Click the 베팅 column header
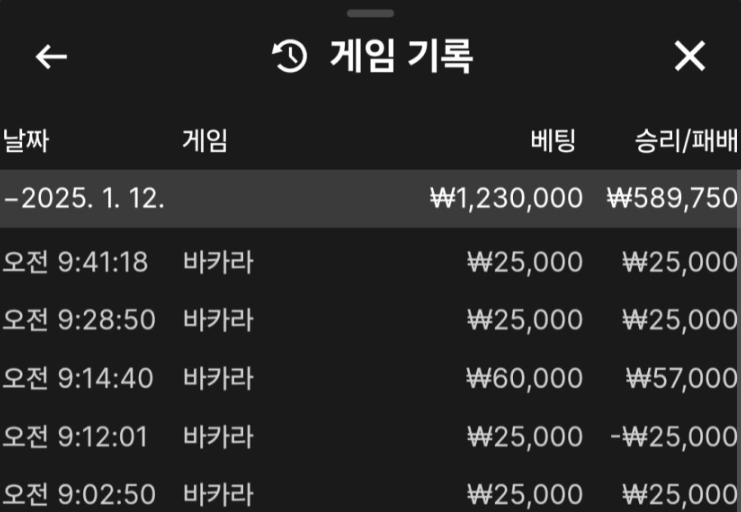This screenshot has width=741, height=512. point(553,141)
